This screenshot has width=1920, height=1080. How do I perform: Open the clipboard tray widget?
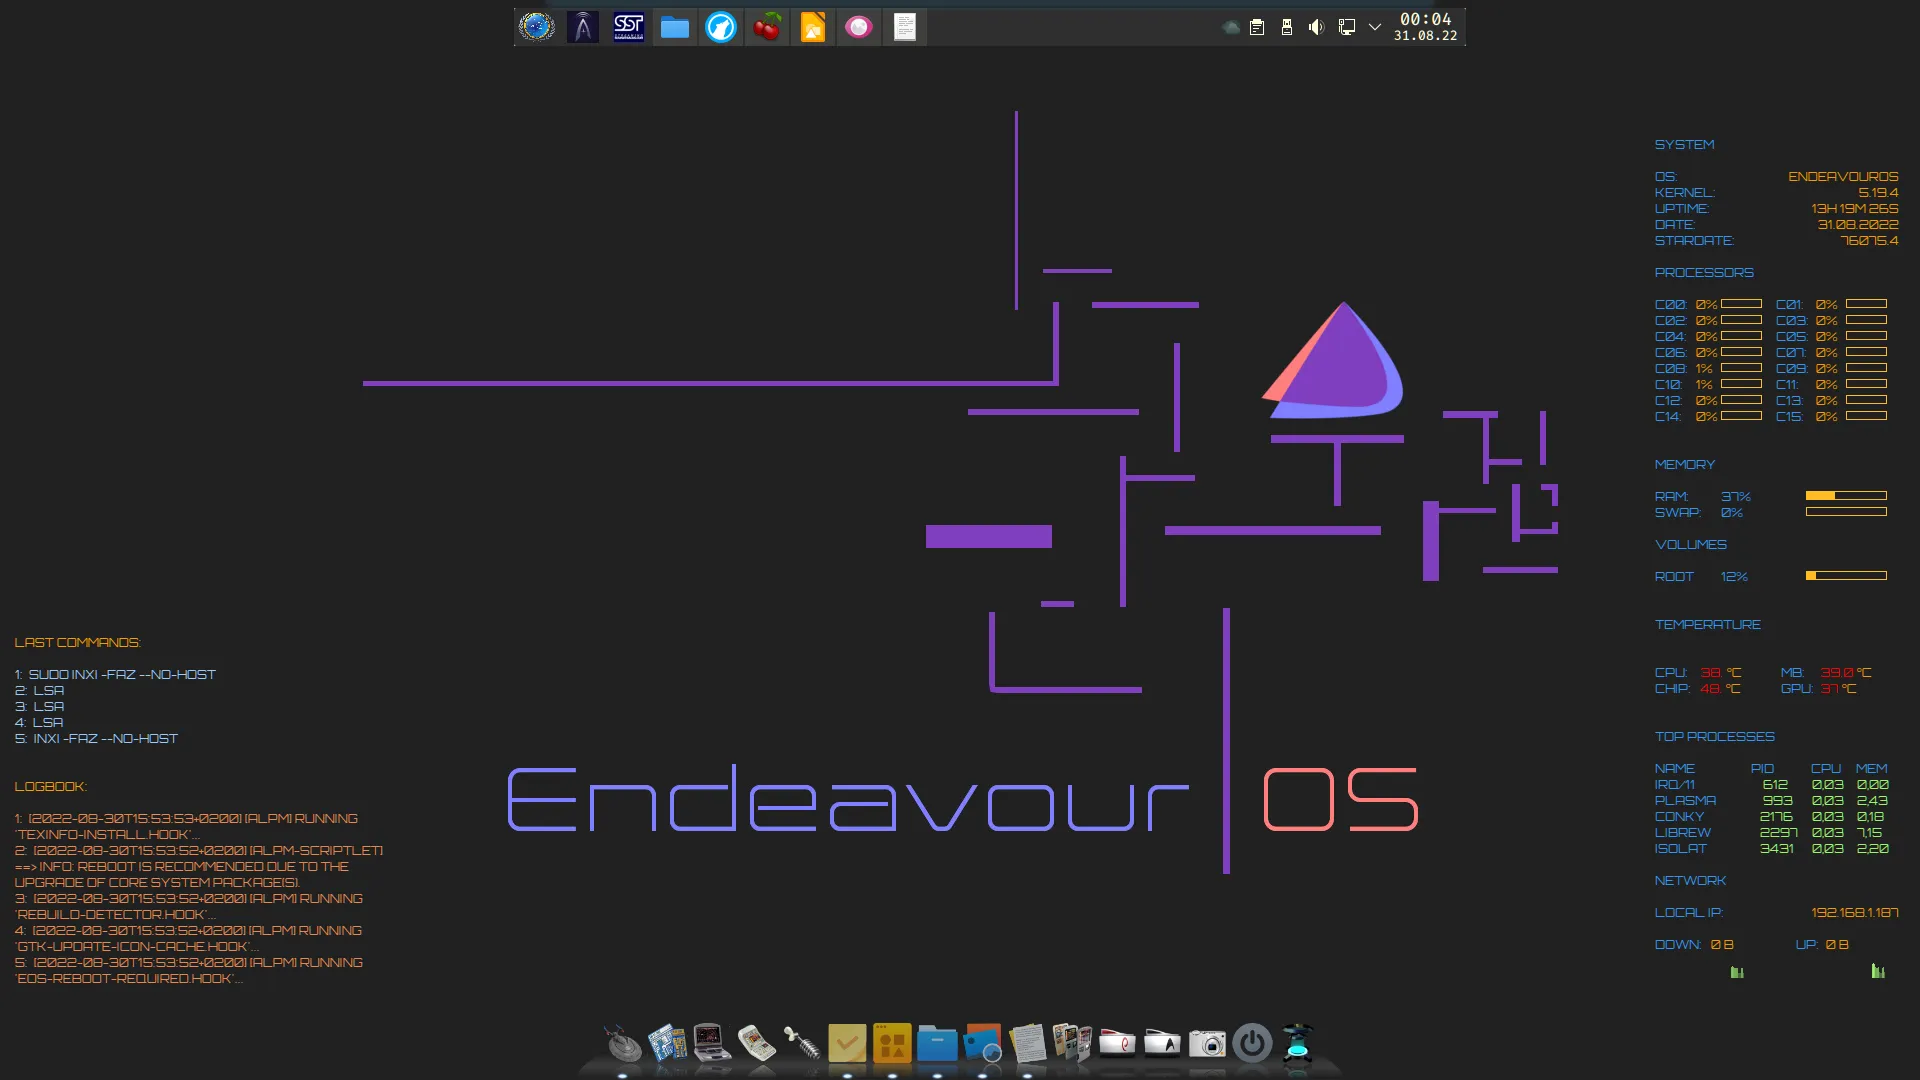click(1257, 27)
